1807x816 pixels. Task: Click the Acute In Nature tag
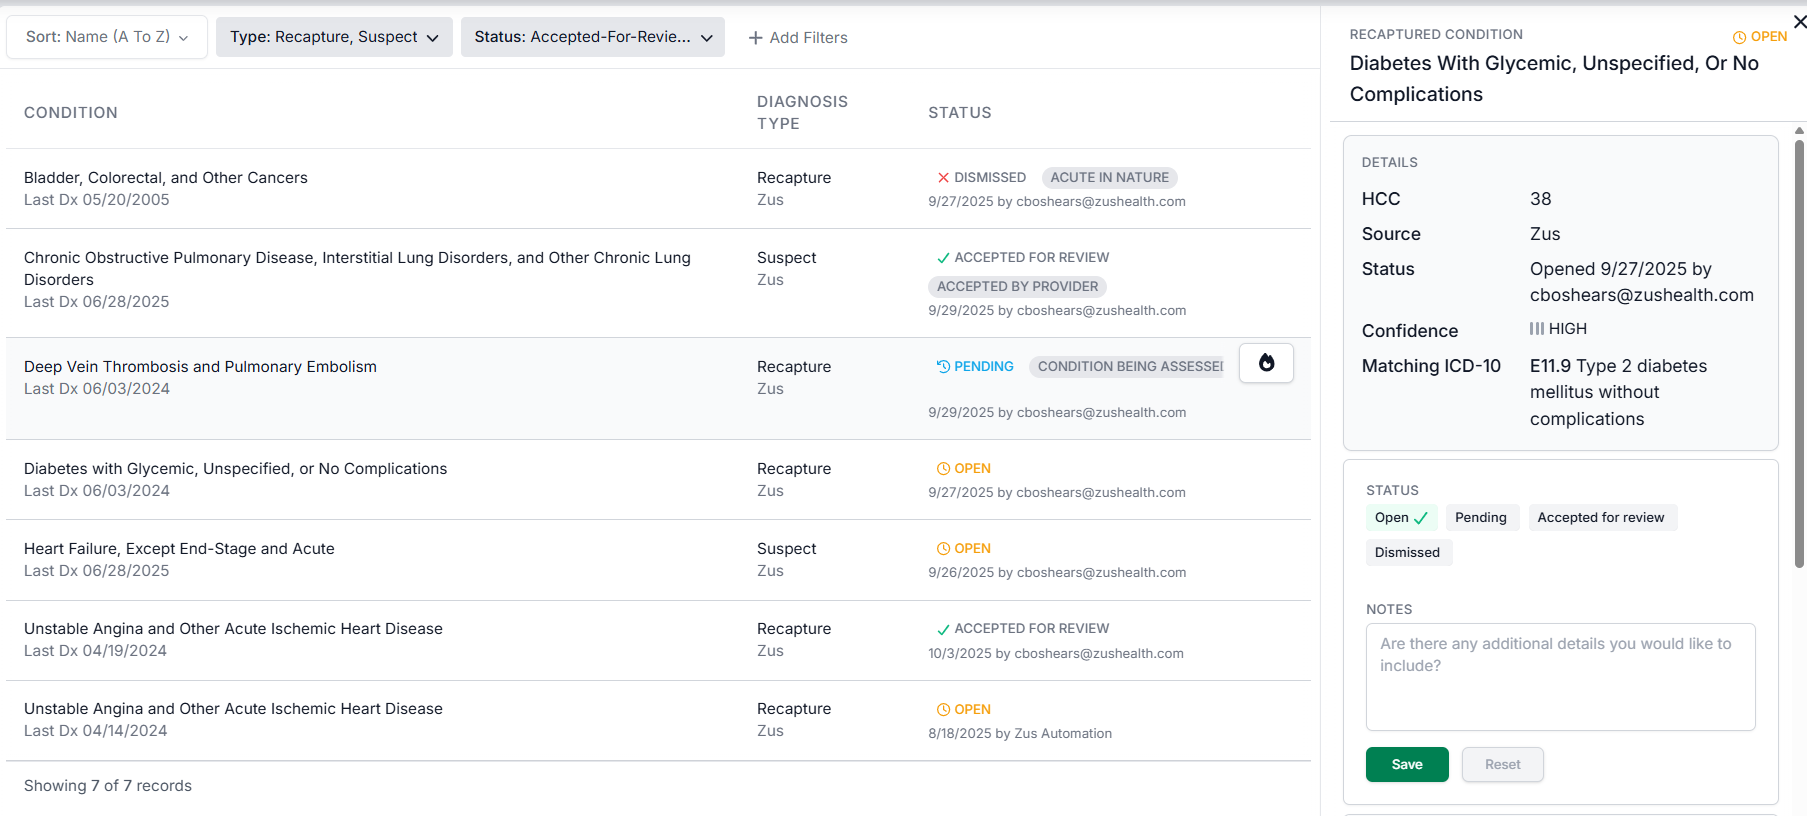point(1109,178)
